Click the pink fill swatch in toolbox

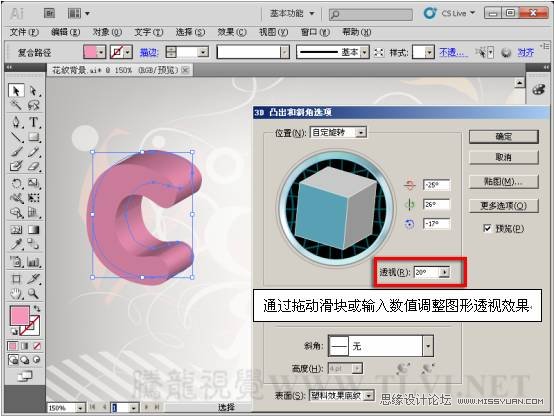pos(19,316)
